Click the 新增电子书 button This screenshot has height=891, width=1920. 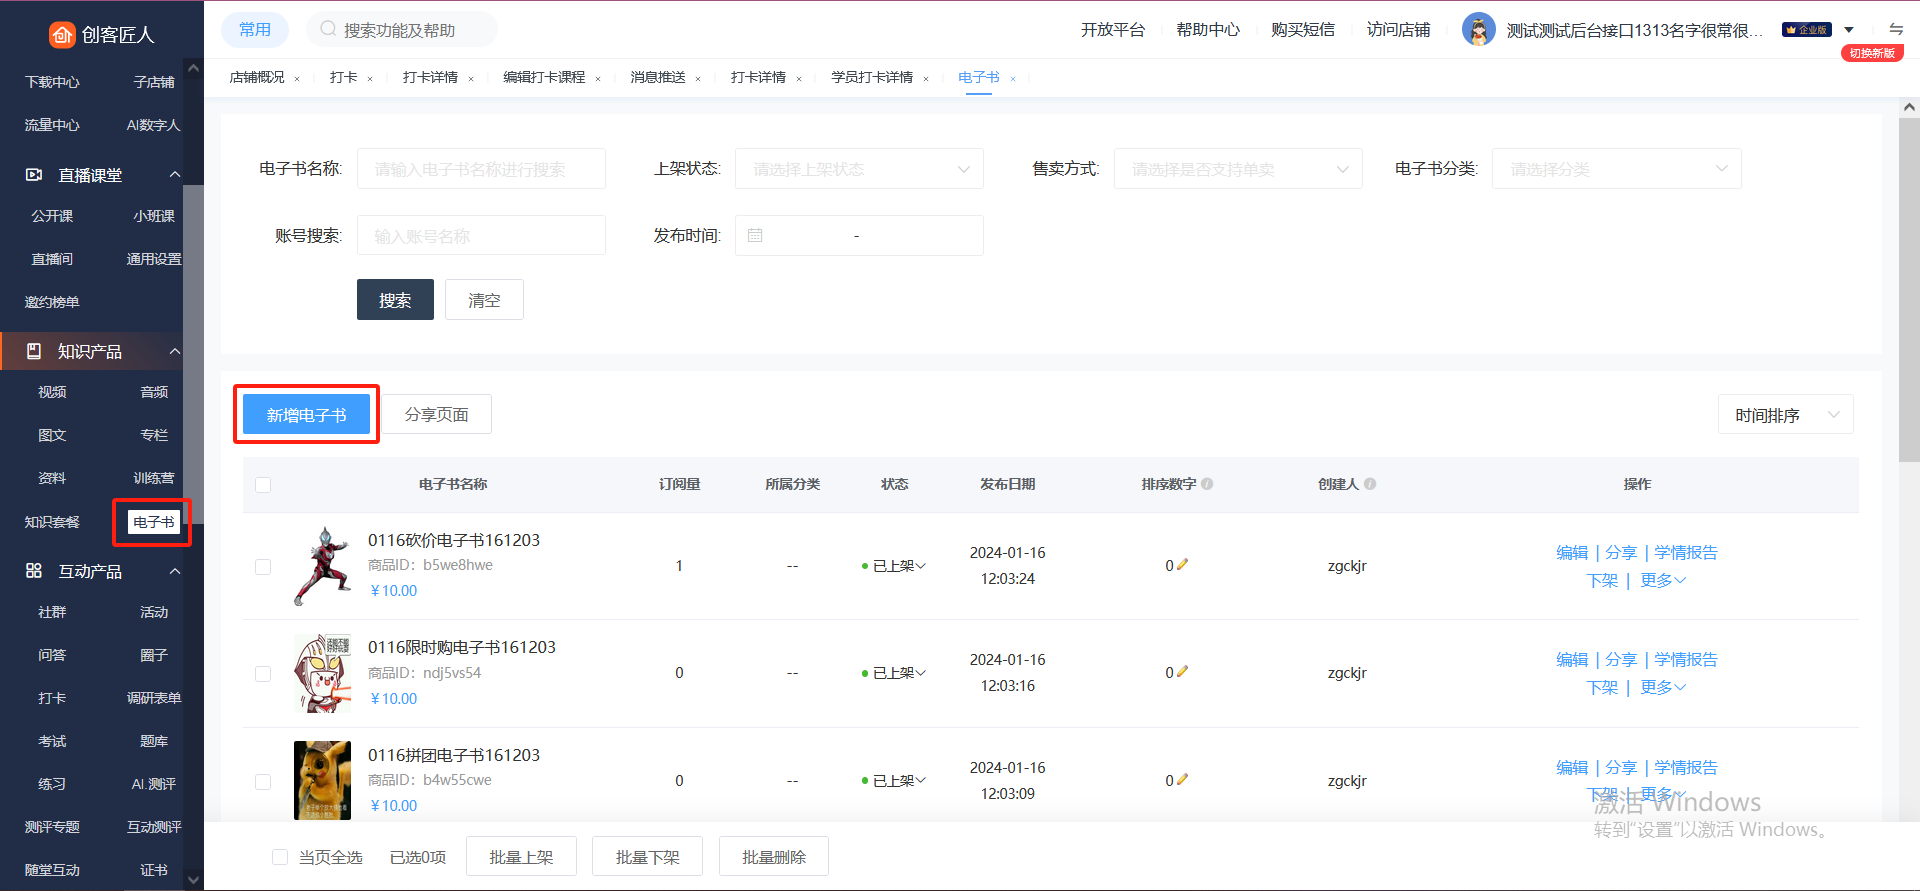306,415
